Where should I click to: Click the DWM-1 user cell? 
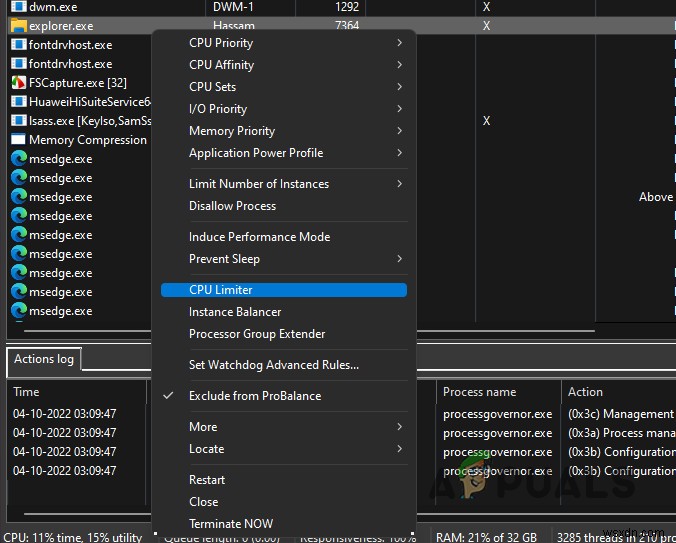coord(235,6)
